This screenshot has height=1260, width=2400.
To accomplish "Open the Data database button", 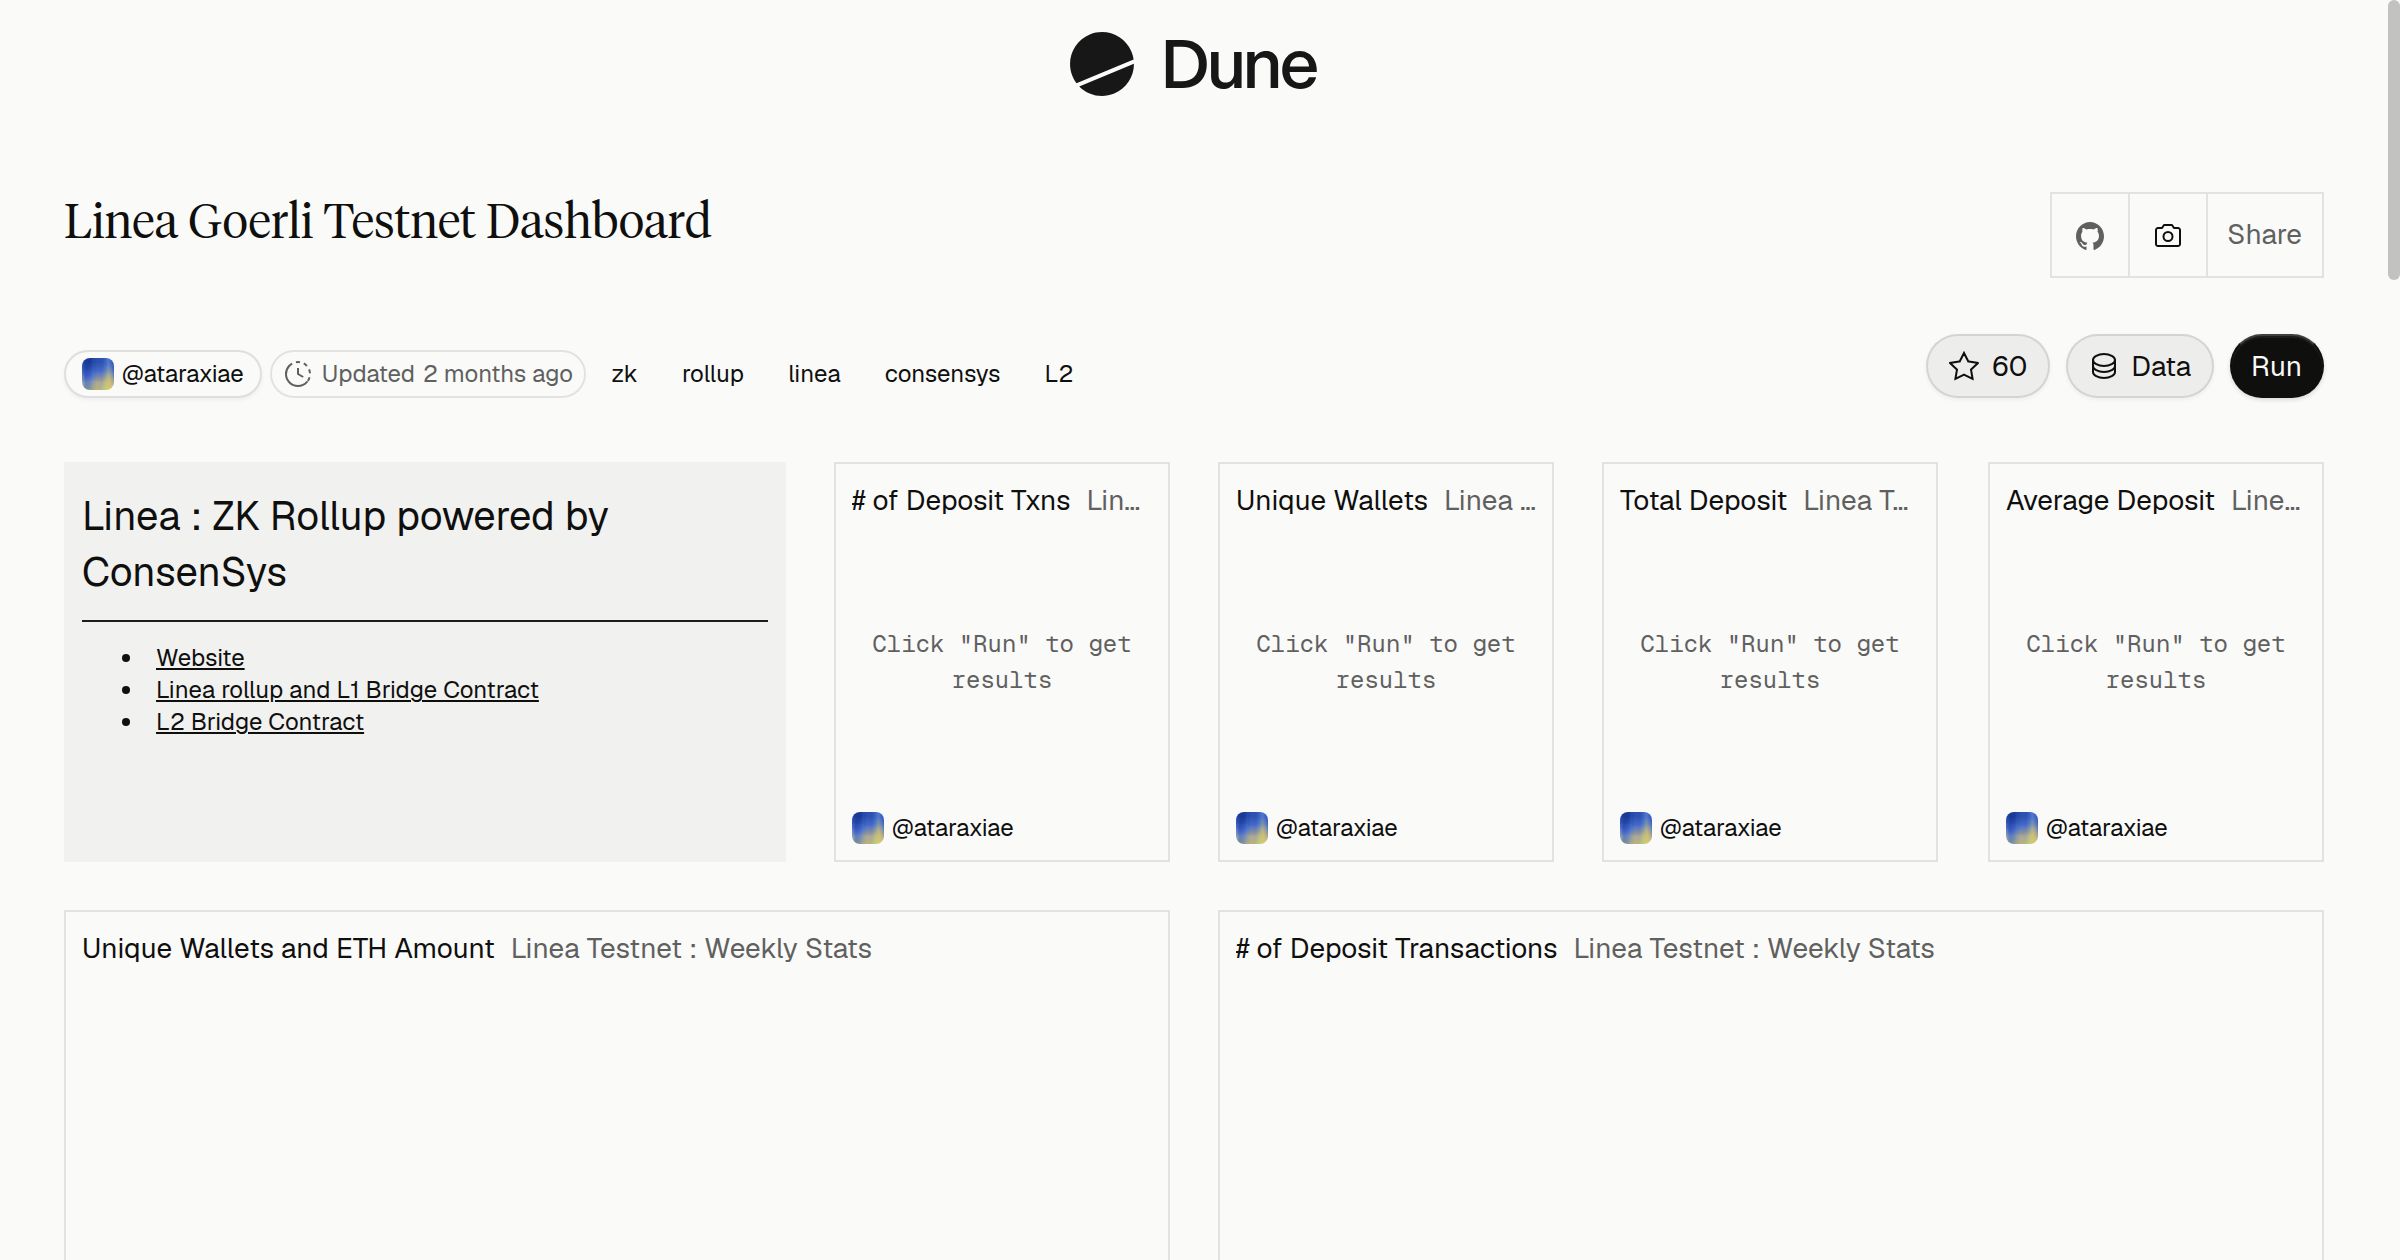I will point(2140,366).
